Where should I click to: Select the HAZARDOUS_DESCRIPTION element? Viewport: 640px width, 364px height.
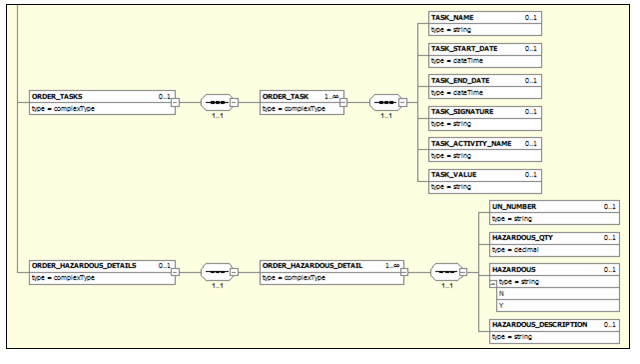tap(554, 331)
